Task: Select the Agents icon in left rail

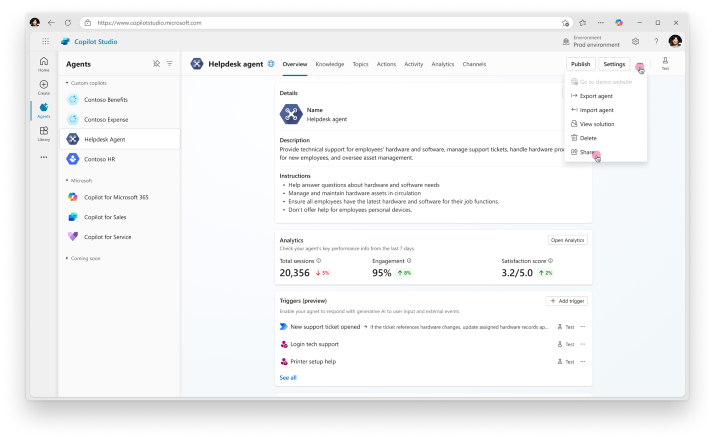Action: (x=44, y=110)
